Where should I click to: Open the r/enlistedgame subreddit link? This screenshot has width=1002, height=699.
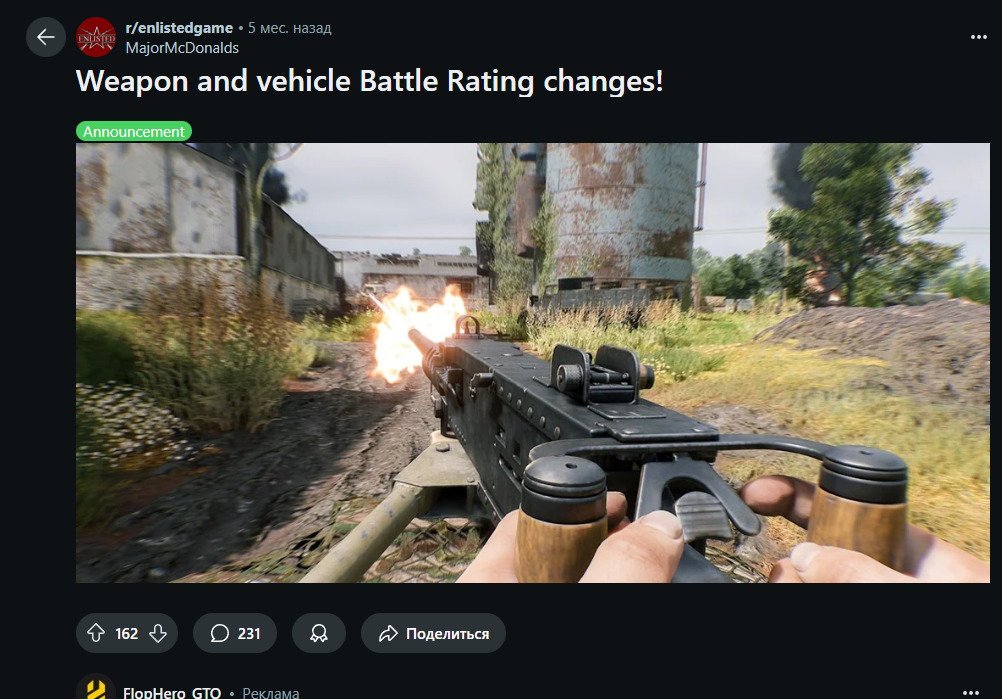[x=179, y=28]
